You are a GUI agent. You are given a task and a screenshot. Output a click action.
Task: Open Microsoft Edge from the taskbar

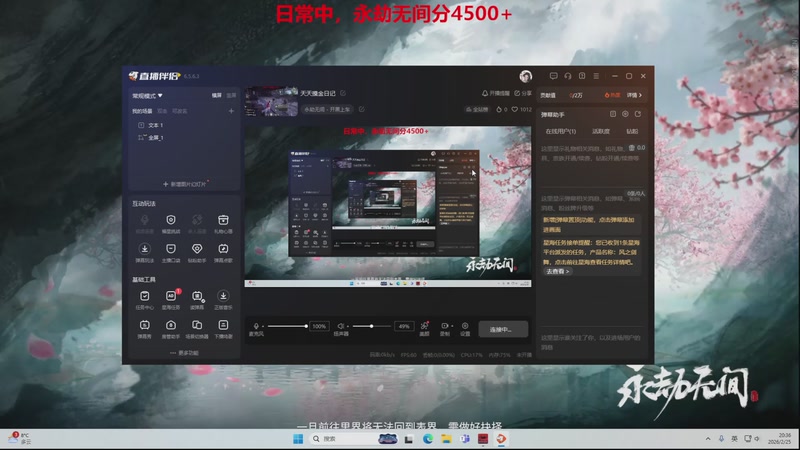pyautogui.click(x=428, y=439)
